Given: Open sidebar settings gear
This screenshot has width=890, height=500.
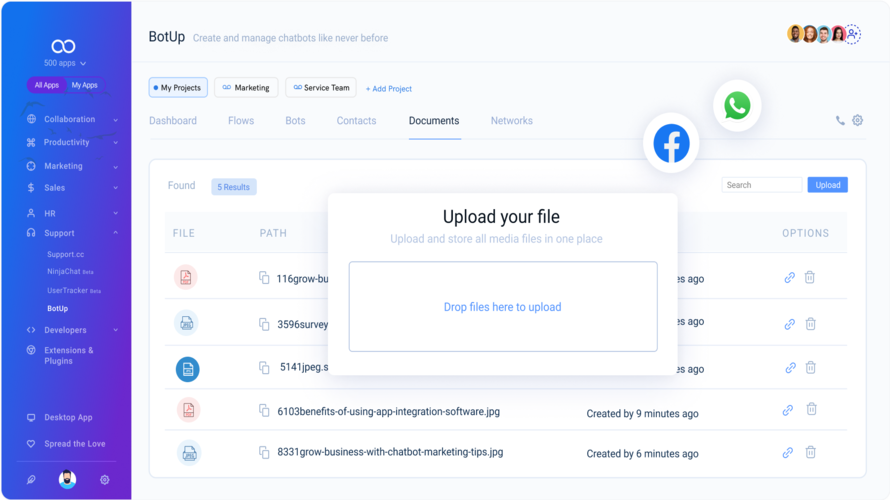Looking at the screenshot, I should 104,480.
